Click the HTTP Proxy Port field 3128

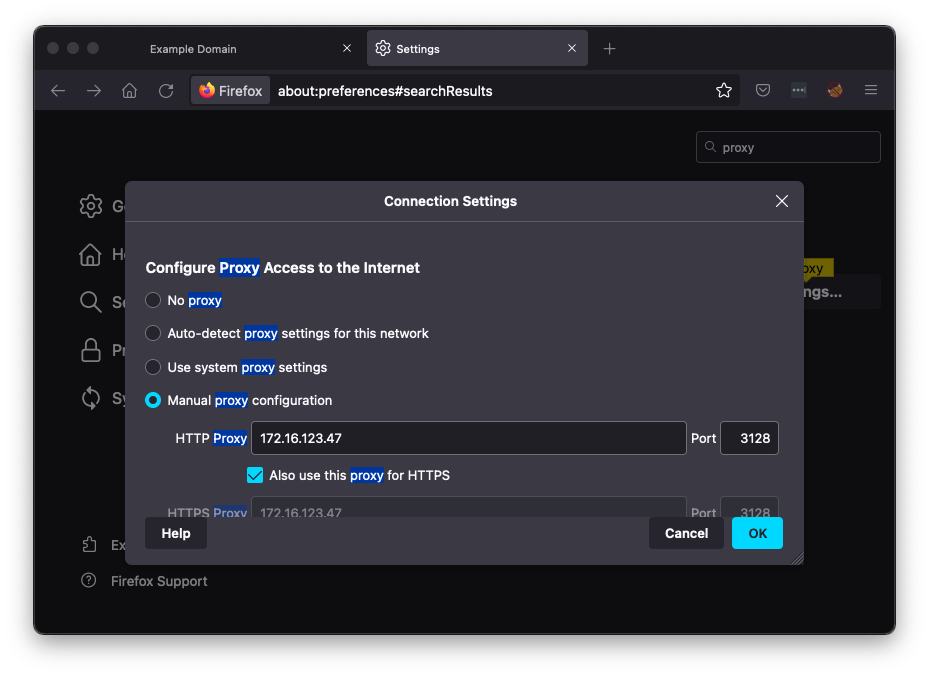(749, 438)
